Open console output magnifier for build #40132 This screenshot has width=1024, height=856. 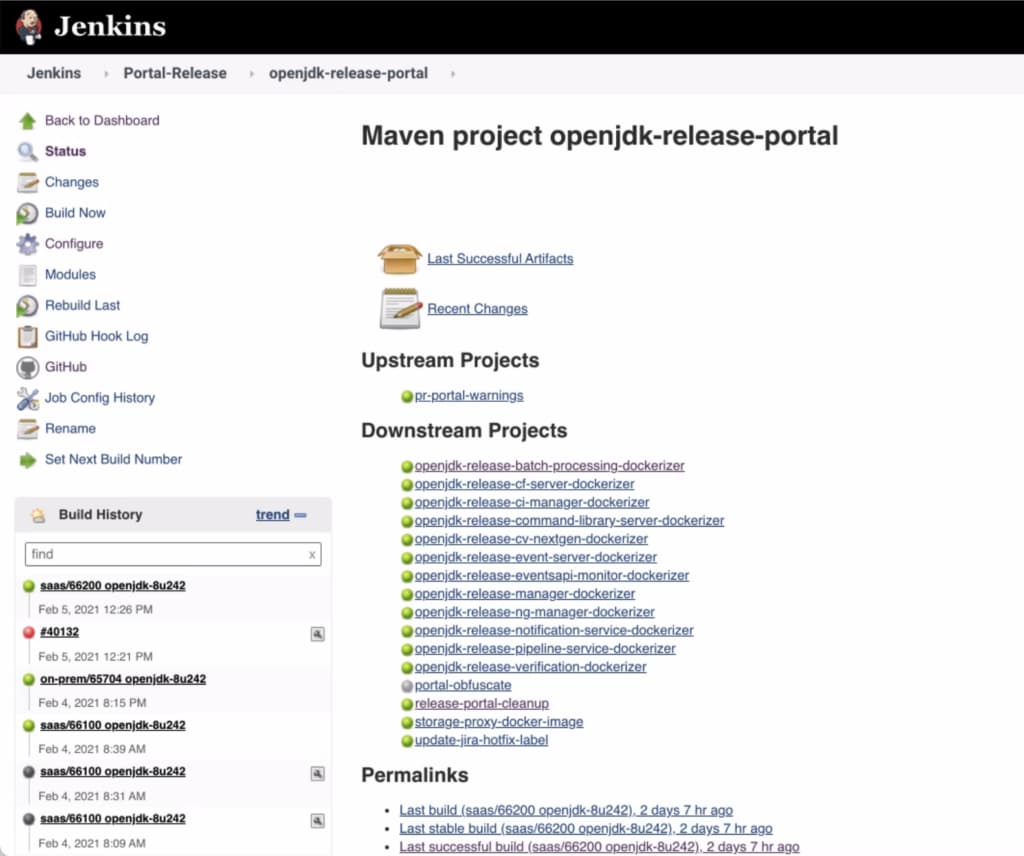(x=317, y=633)
